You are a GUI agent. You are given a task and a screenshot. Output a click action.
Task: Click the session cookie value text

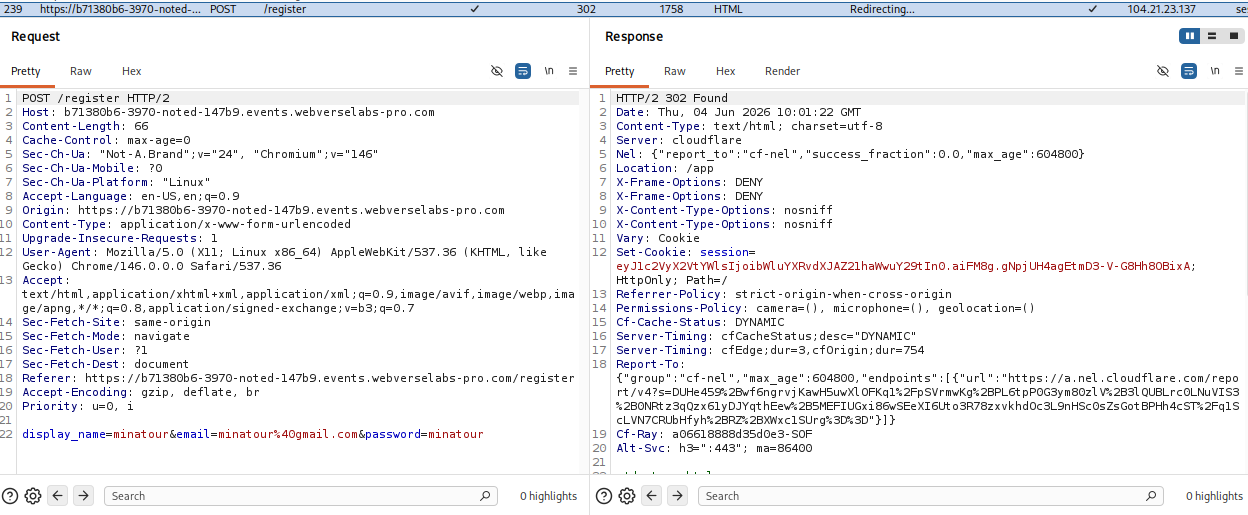coord(905,266)
